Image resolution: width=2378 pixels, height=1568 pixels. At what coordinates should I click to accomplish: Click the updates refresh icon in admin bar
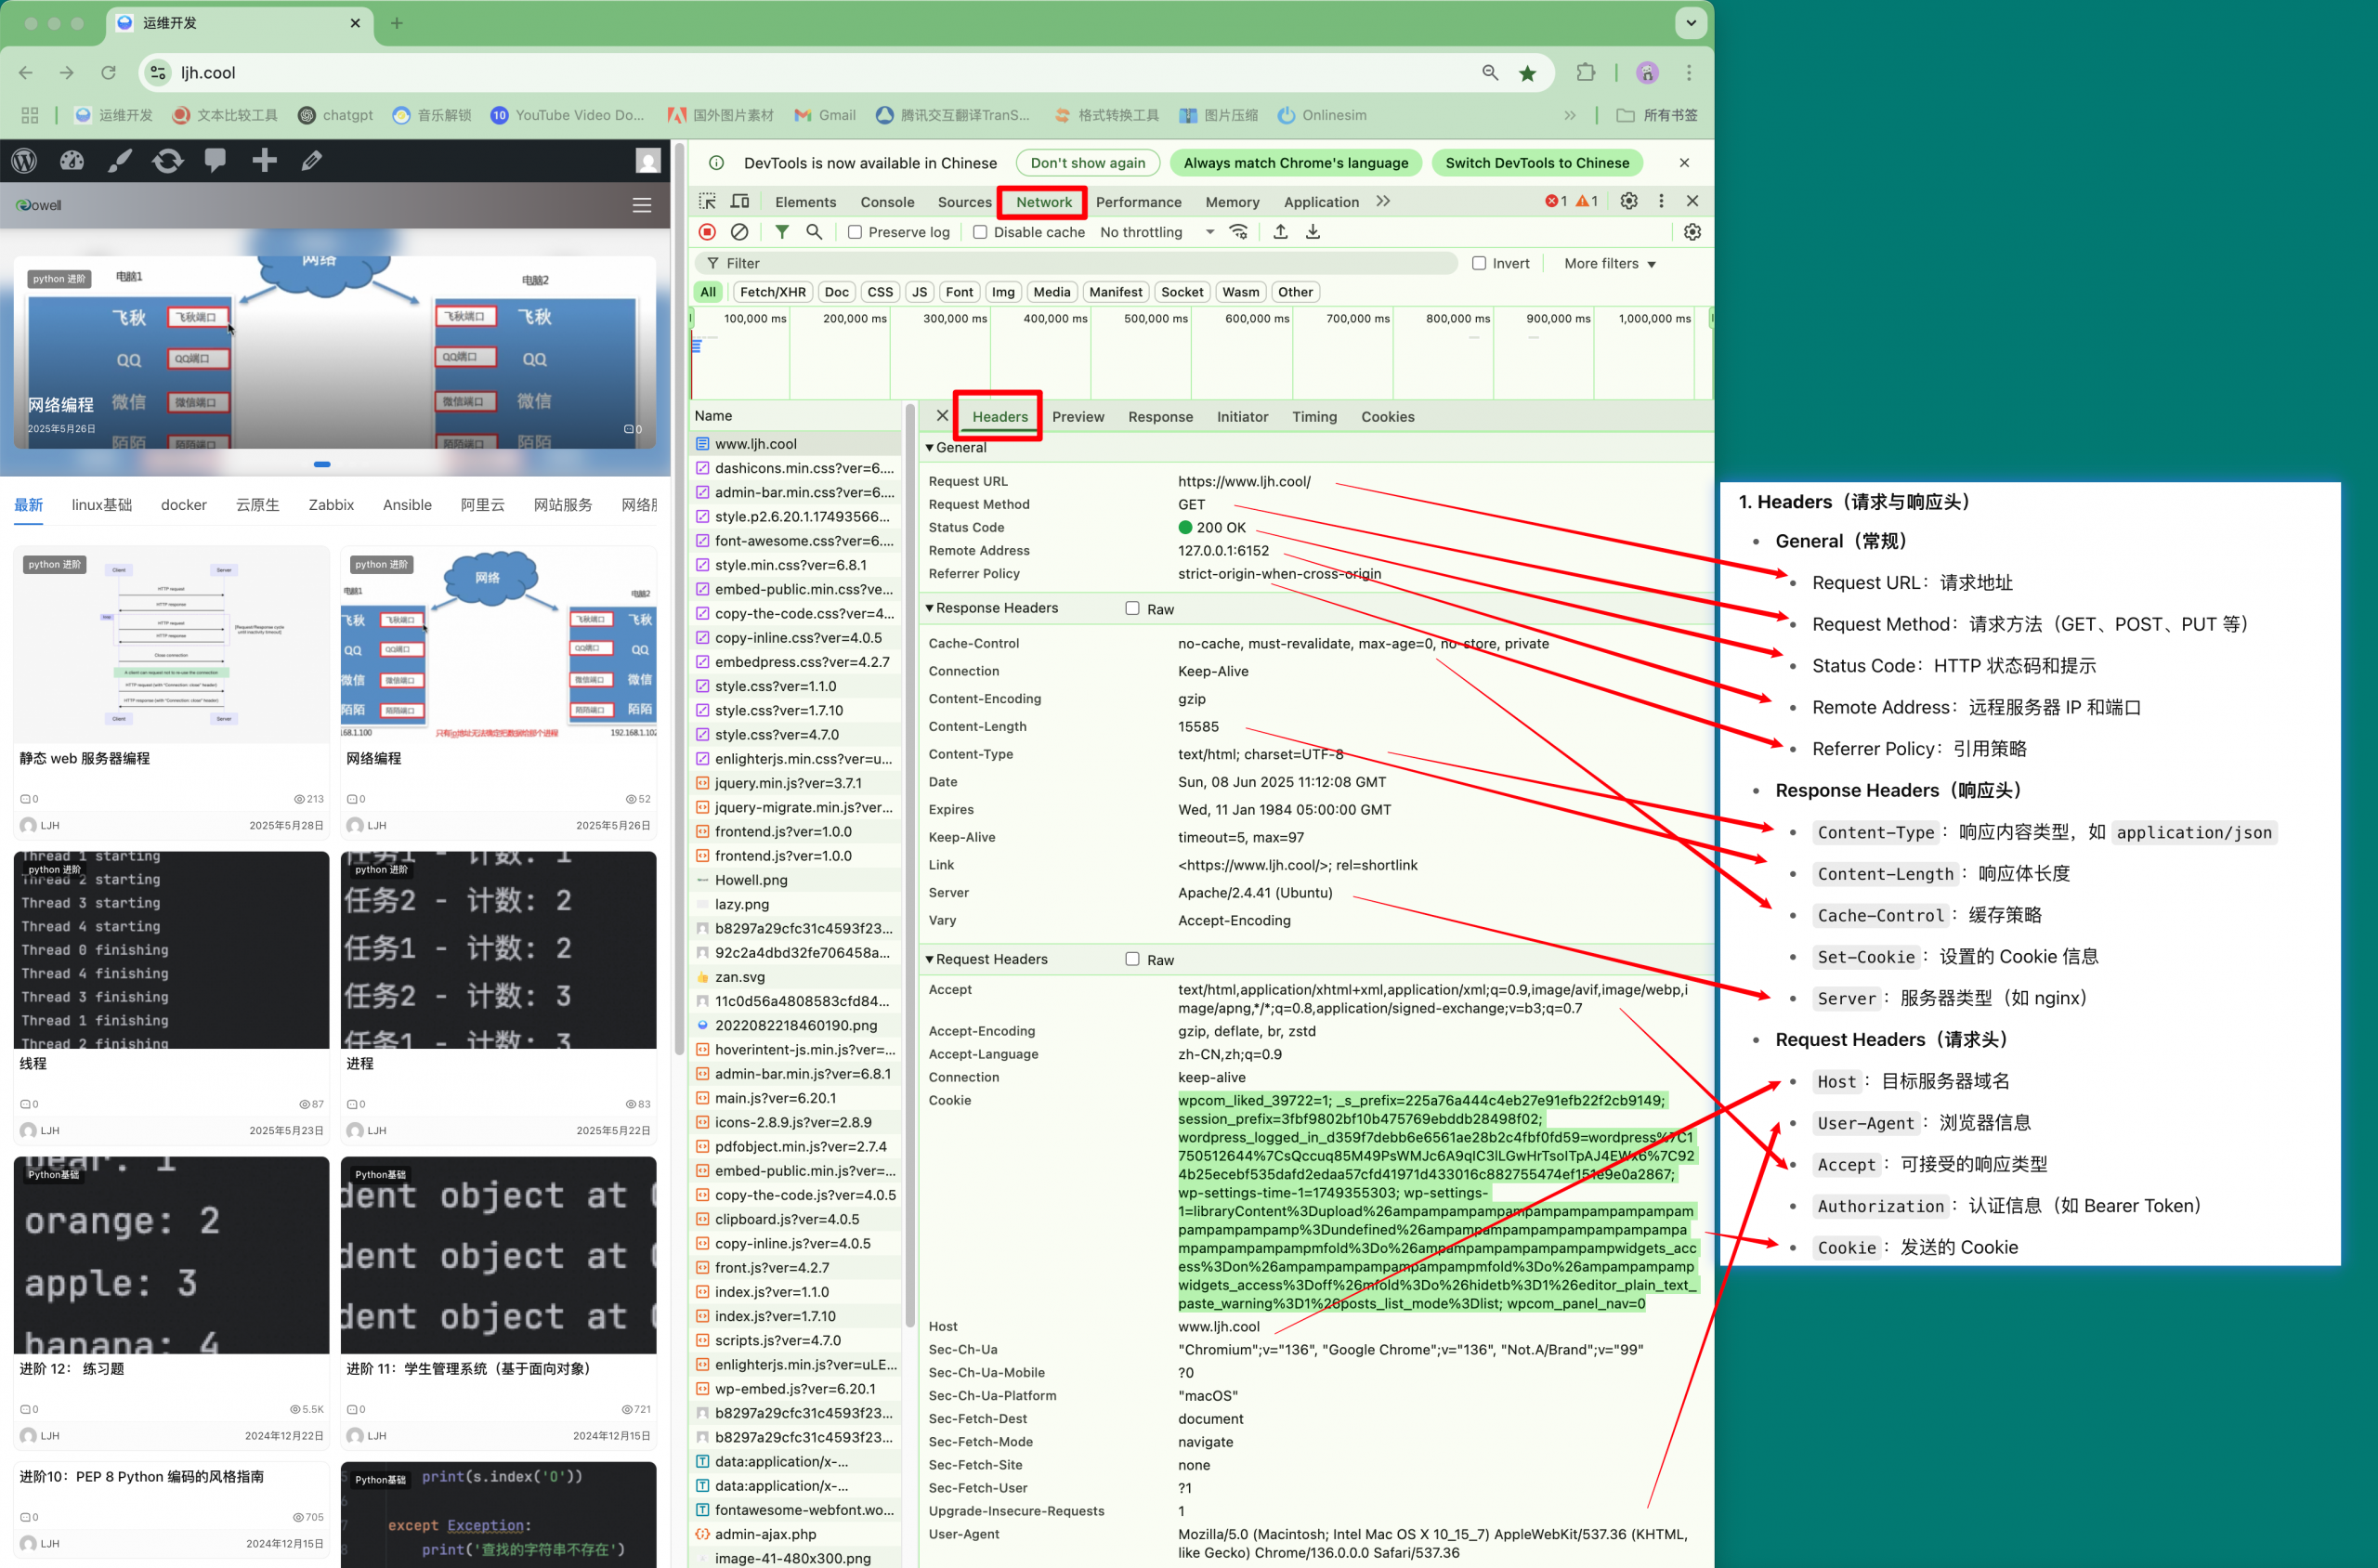(x=168, y=160)
